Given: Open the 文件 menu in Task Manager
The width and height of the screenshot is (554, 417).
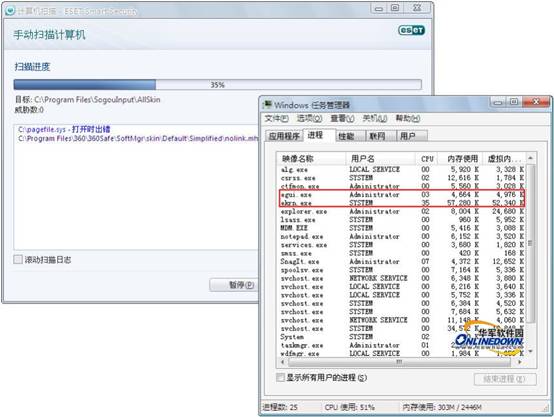Looking at the screenshot, I should pos(276,118).
